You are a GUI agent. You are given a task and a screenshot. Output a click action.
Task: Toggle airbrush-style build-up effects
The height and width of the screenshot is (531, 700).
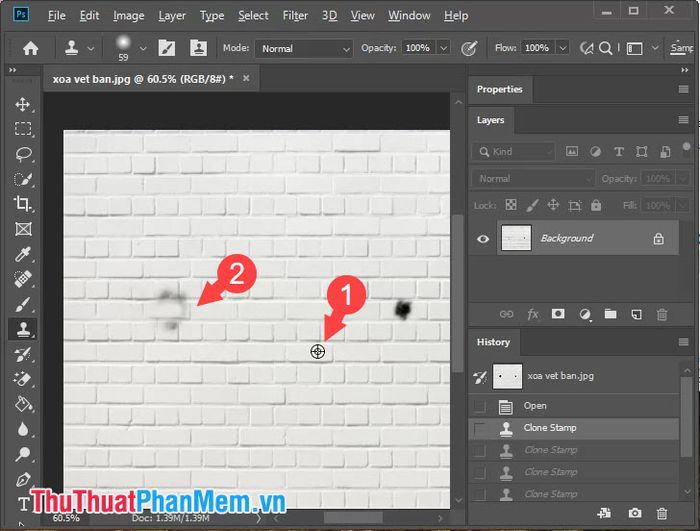(586, 48)
